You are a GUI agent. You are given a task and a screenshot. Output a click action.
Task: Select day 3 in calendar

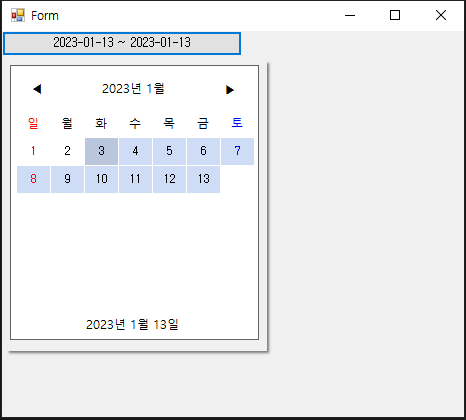(101, 151)
